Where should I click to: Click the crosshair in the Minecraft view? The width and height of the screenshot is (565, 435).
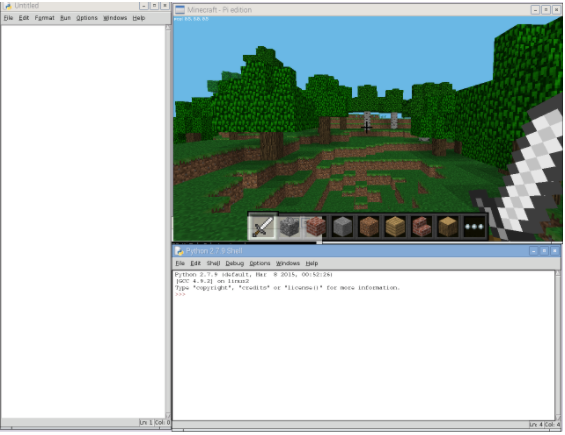(x=366, y=127)
